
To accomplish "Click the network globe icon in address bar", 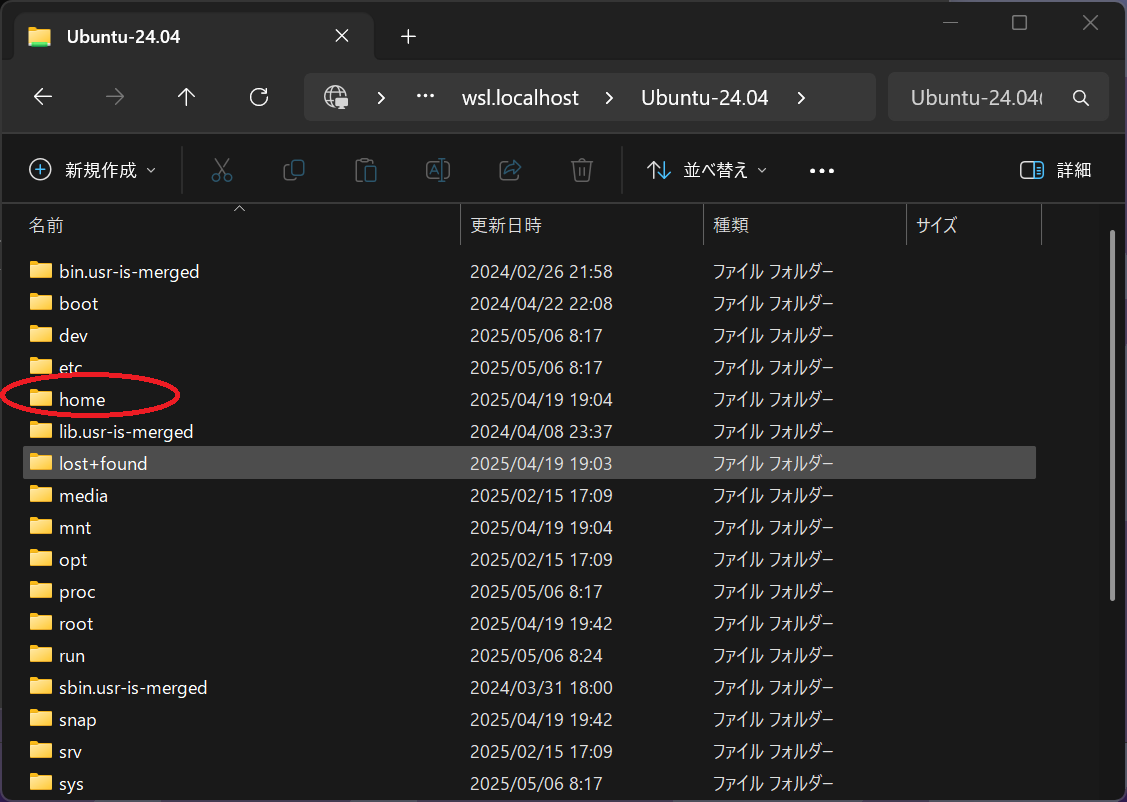I will click(336, 97).
